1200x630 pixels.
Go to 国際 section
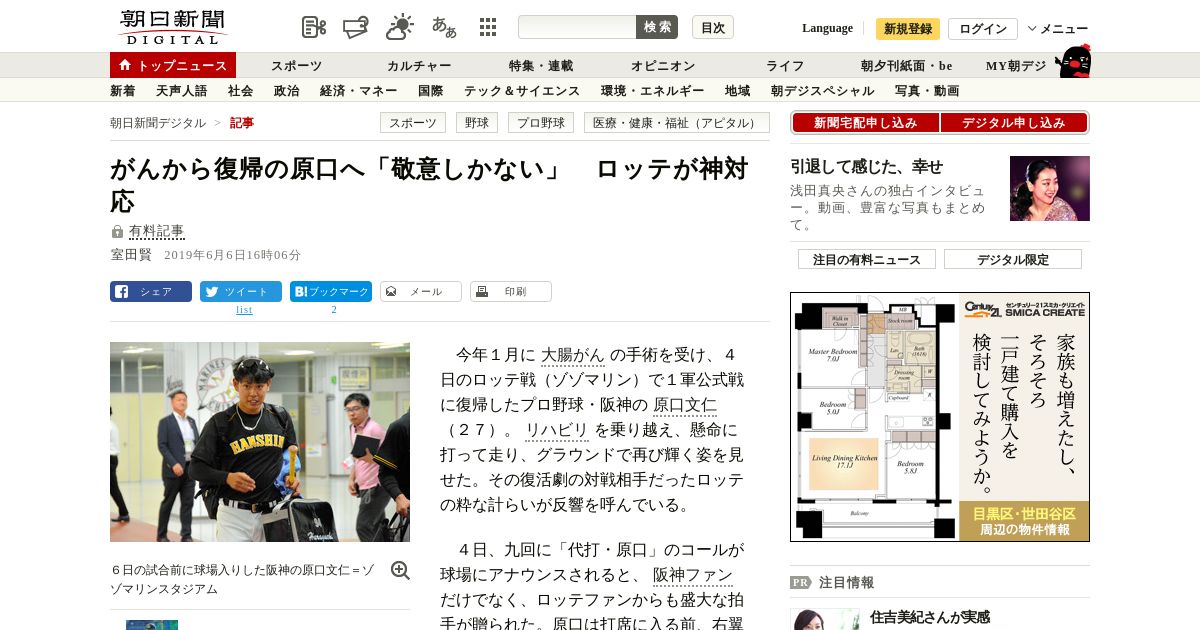[431, 91]
